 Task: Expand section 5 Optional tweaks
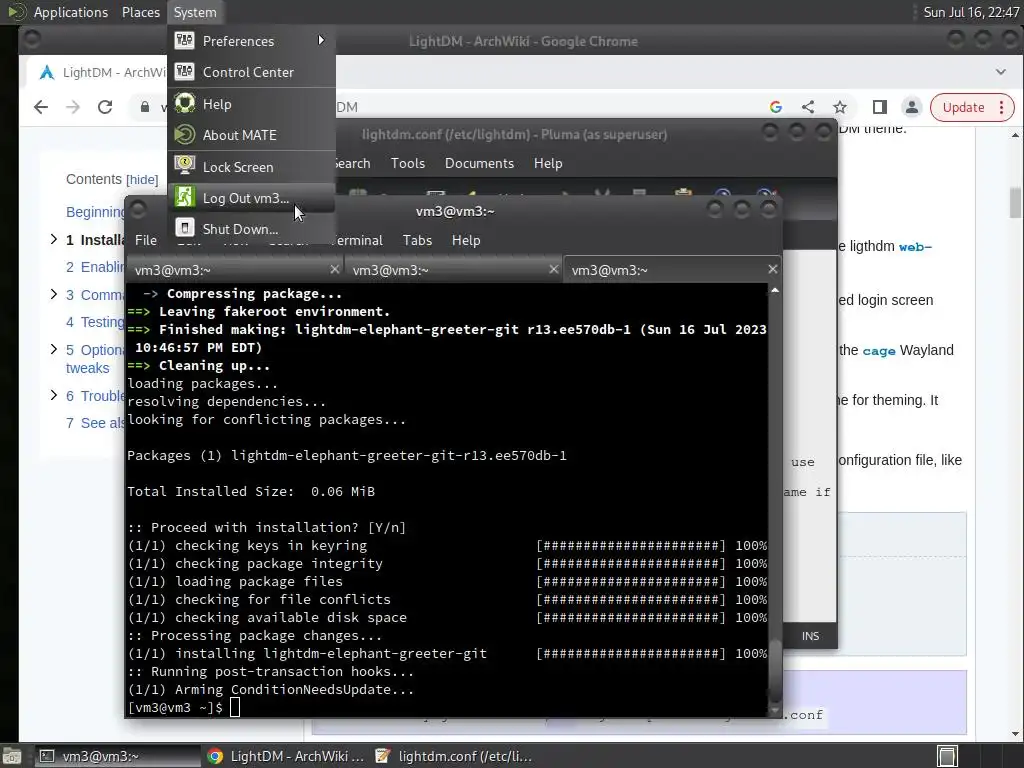point(54,349)
